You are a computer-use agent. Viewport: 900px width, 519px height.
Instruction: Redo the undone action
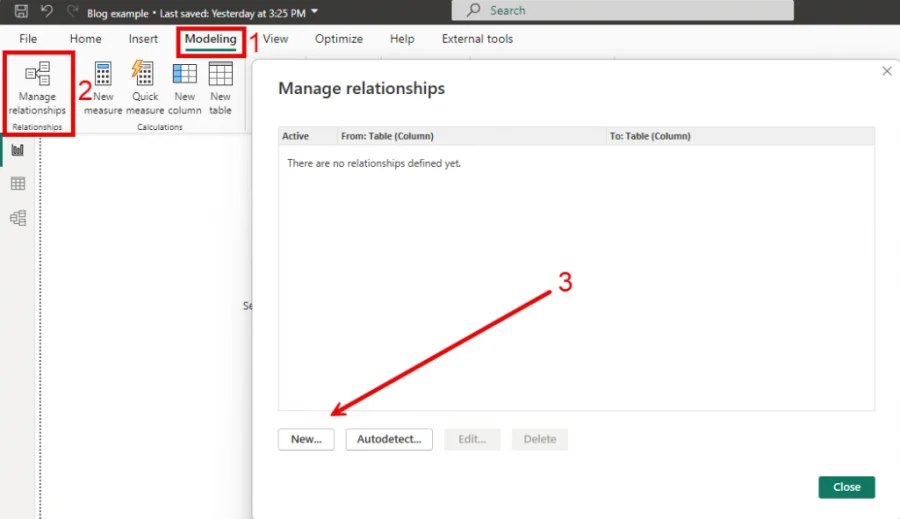coord(72,11)
